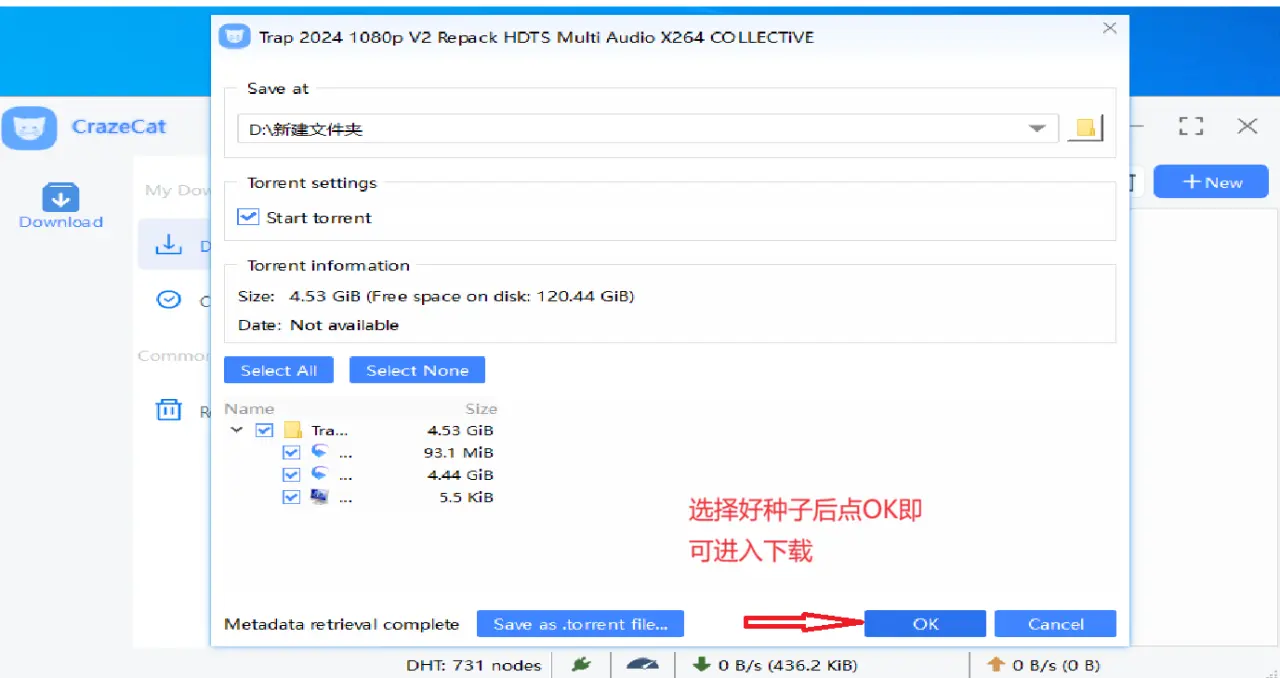Confirm the download with OK
Screen dimensions: 1280x678
[x=925, y=624]
